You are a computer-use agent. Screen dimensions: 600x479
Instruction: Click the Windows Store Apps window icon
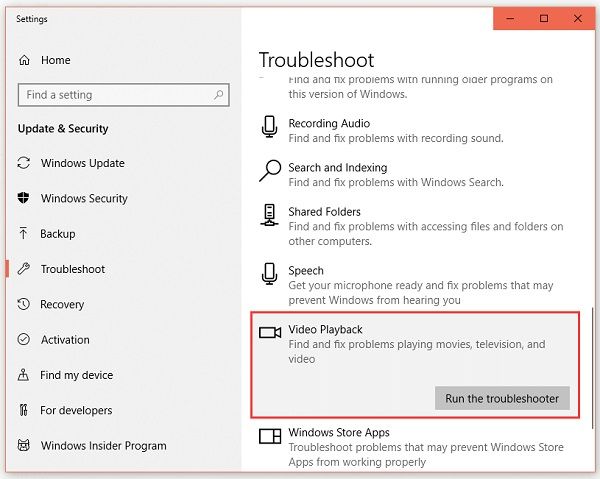click(x=270, y=436)
